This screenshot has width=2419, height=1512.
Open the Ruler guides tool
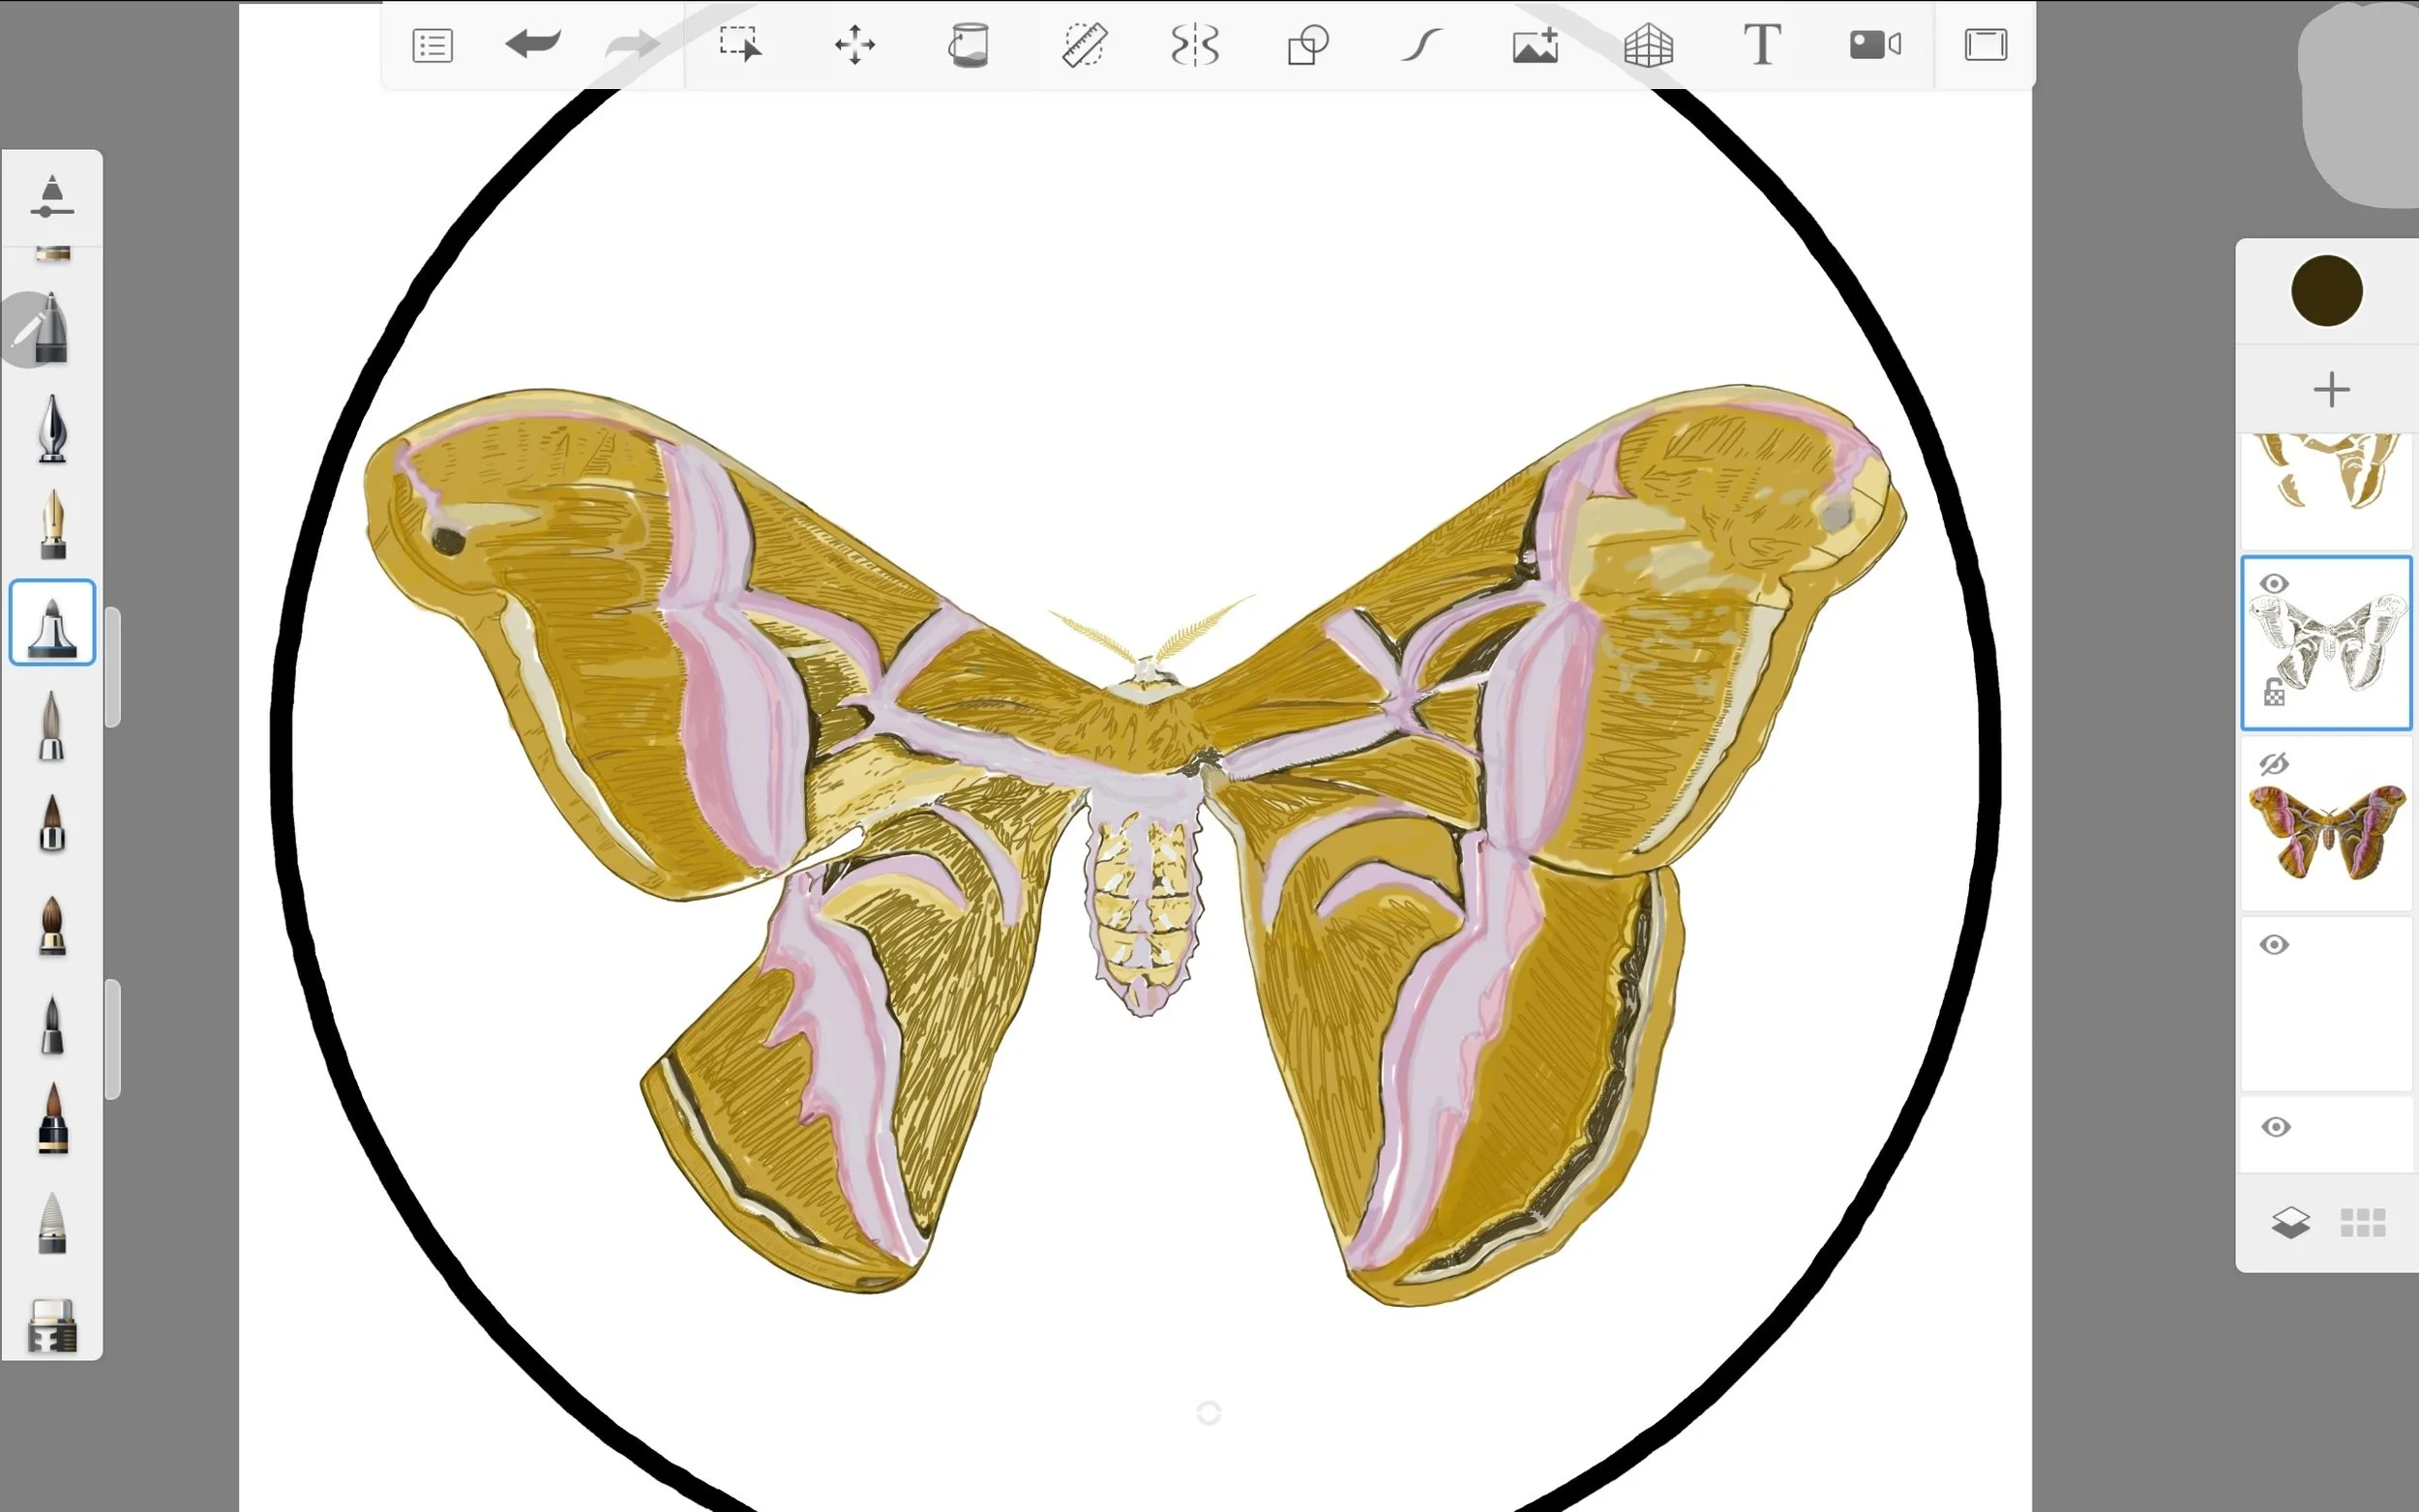point(1083,45)
